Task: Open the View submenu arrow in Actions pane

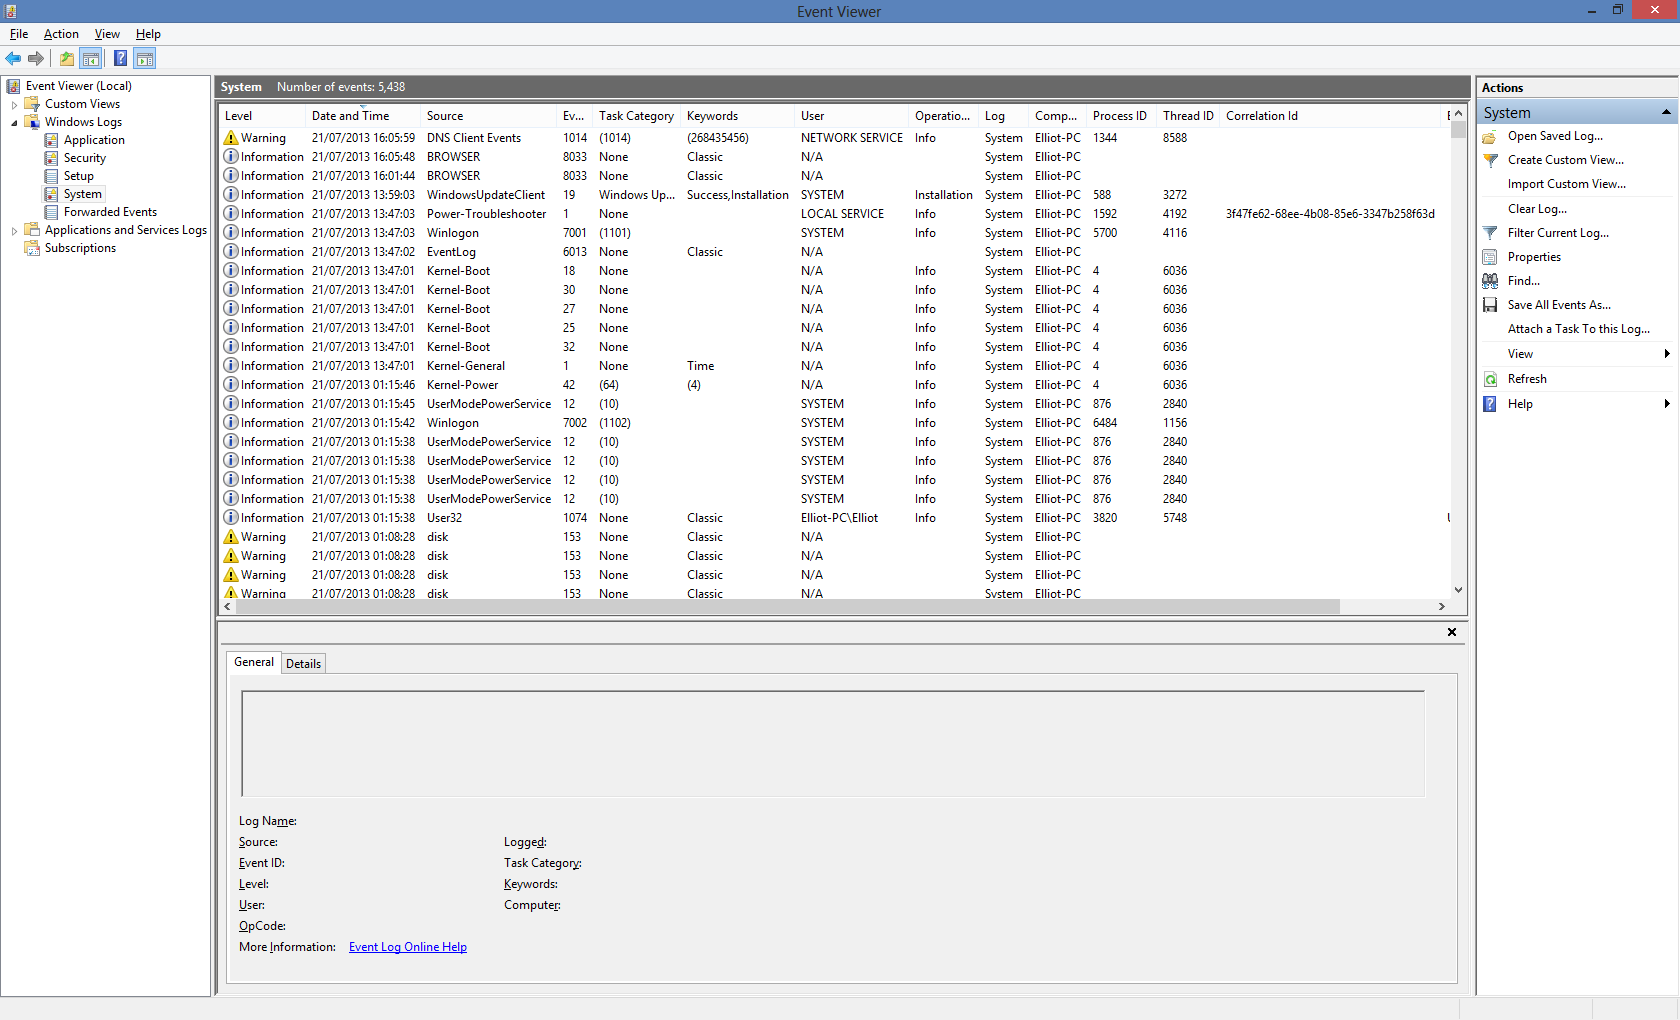Action: 1667,354
